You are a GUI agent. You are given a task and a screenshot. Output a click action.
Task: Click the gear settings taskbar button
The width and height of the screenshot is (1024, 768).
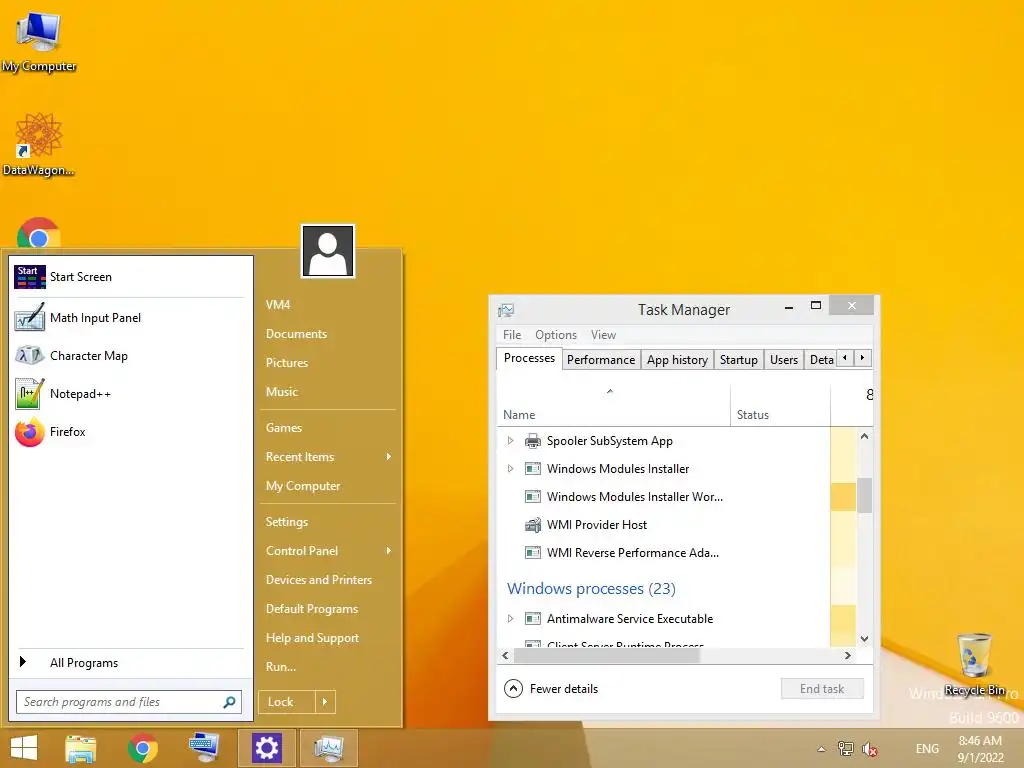[x=266, y=748]
